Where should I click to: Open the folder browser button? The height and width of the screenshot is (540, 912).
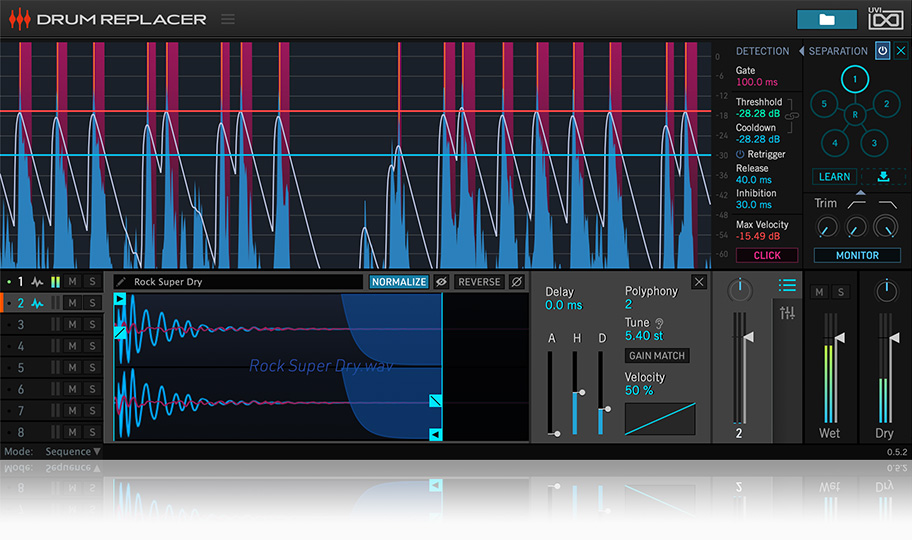tap(826, 20)
